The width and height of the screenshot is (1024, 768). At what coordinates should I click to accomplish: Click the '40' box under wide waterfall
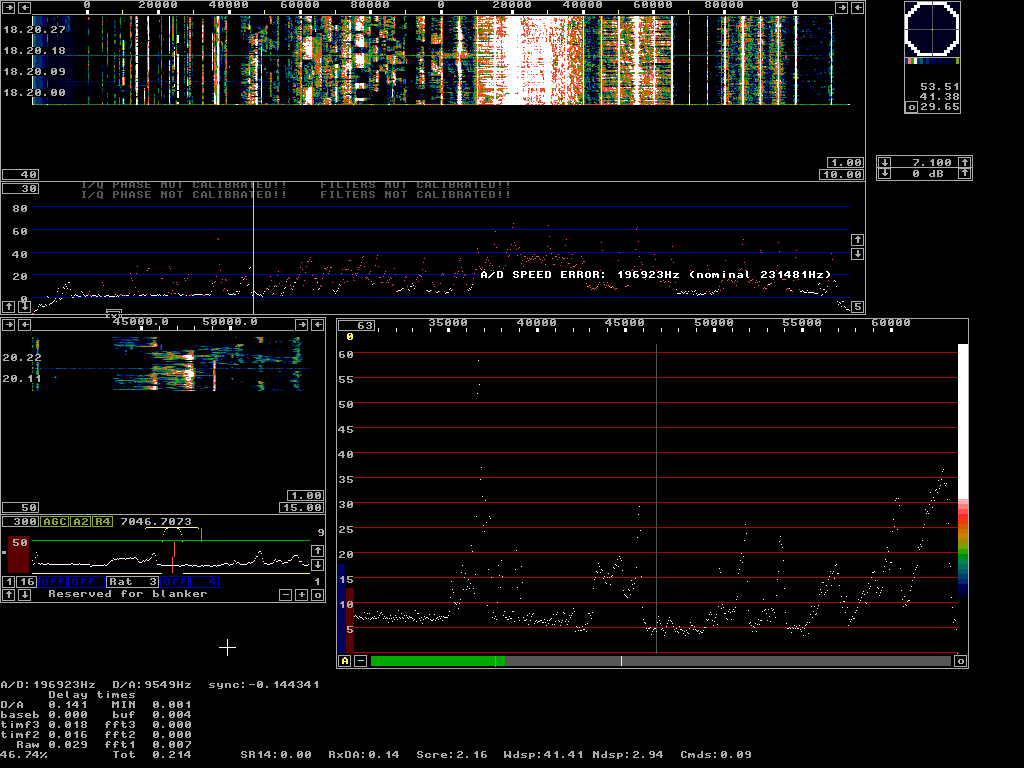[21, 175]
